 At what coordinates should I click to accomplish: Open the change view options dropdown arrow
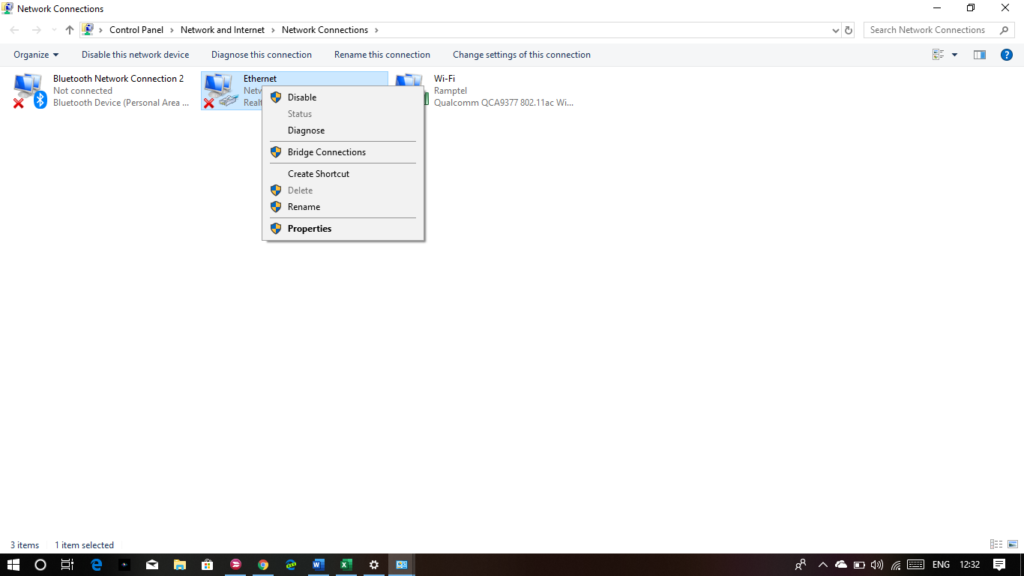[954, 55]
